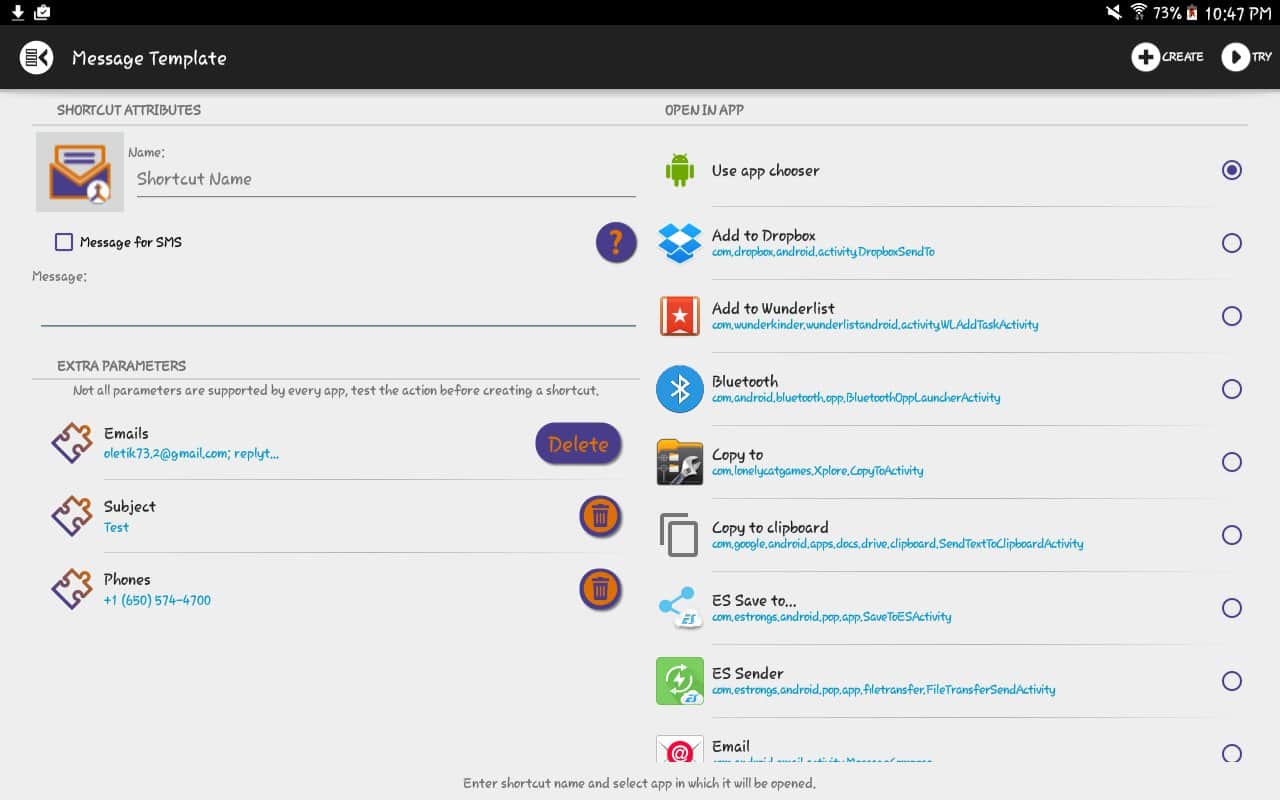Viewport: 1280px width, 800px height.
Task: Click the Bluetooth app icon
Action: pos(680,389)
